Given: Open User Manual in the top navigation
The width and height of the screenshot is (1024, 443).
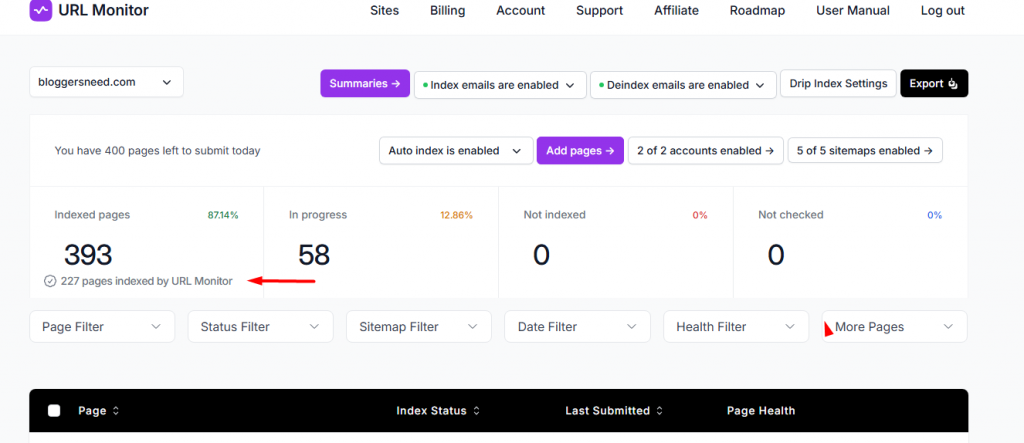Looking at the screenshot, I should tap(853, 10).
